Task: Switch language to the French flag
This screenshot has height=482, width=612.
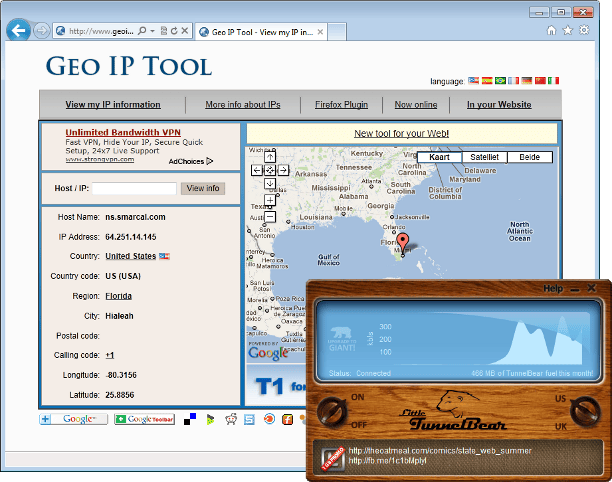Action: pyautogui.click(x=513, y=80)
